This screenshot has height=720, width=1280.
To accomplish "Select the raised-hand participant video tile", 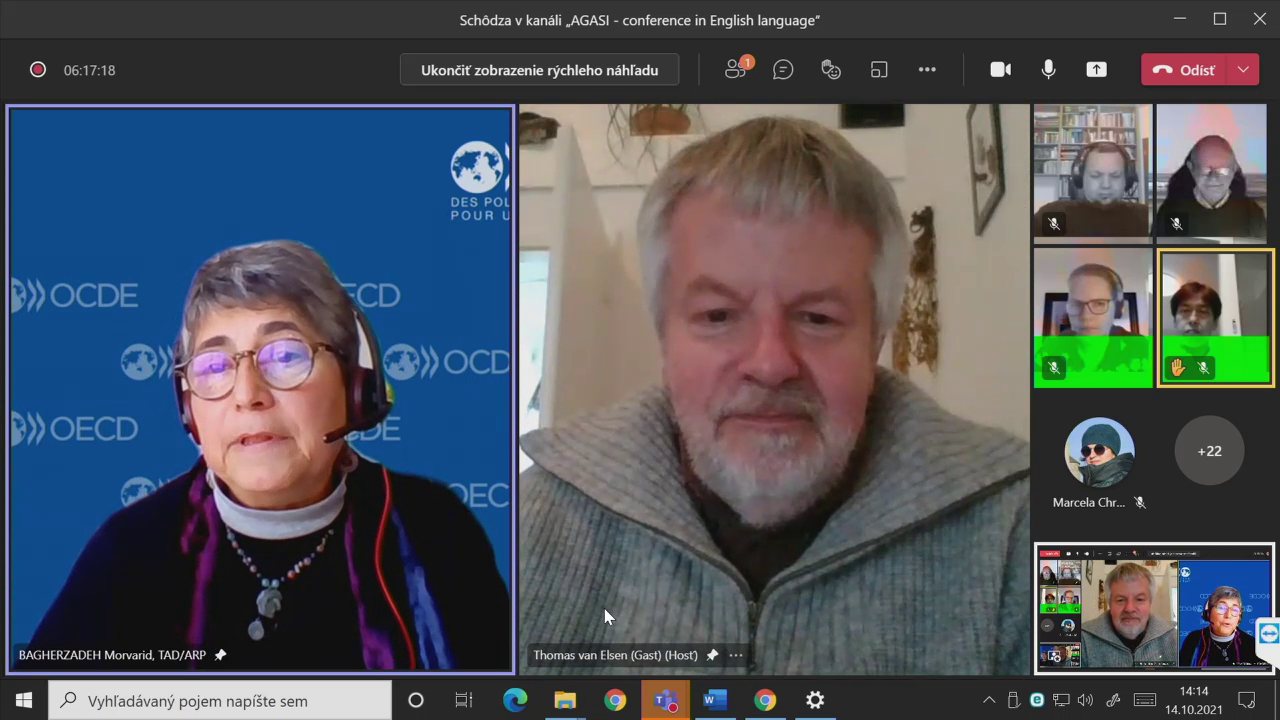I will (x=1215, y=317).
